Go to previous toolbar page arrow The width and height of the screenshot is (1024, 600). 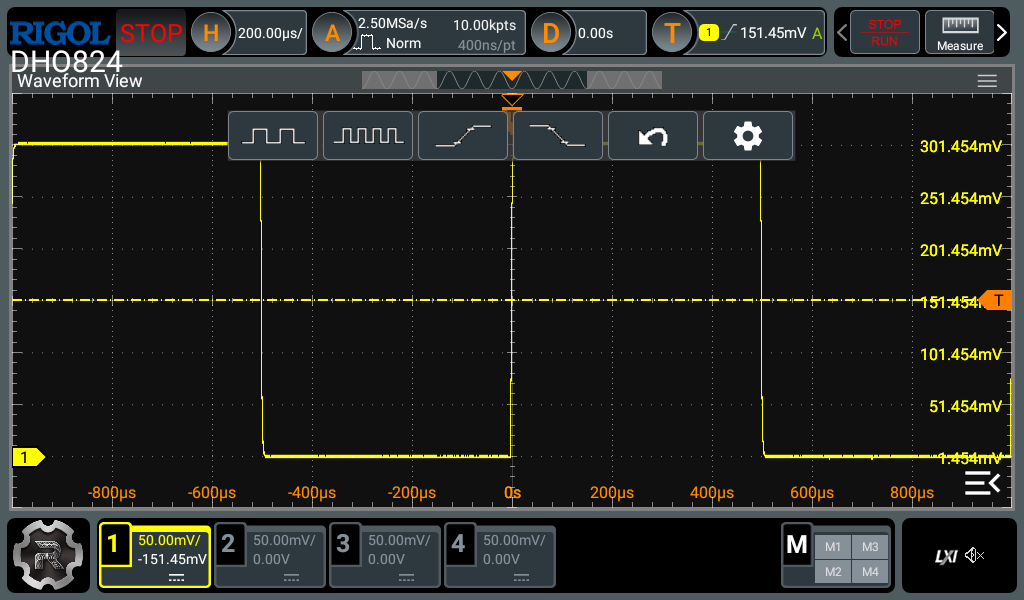(842, 33)
